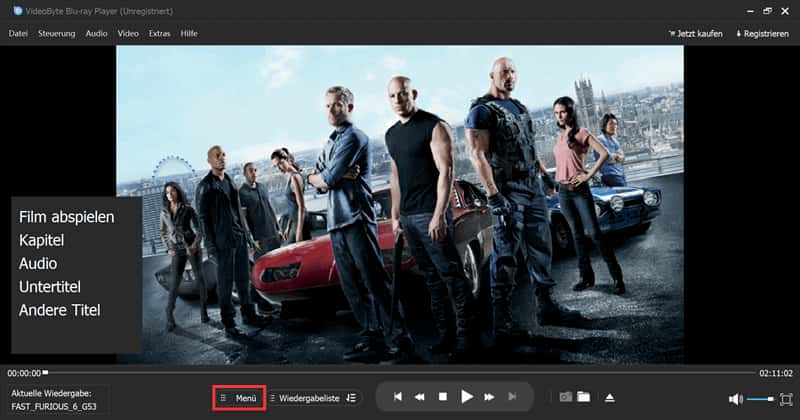Click the VideoByte app logo icon
Viewport: 800px width, 420px height.
point(18,11)
